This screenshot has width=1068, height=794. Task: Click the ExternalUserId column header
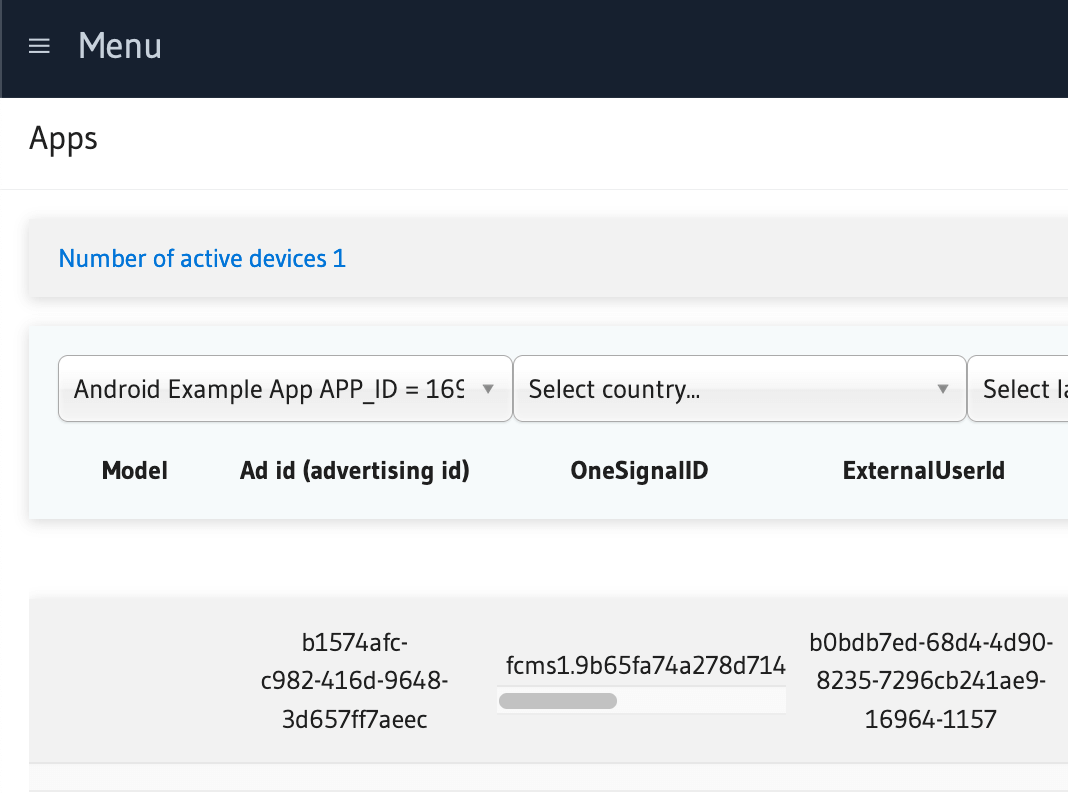tap(923, 471)
